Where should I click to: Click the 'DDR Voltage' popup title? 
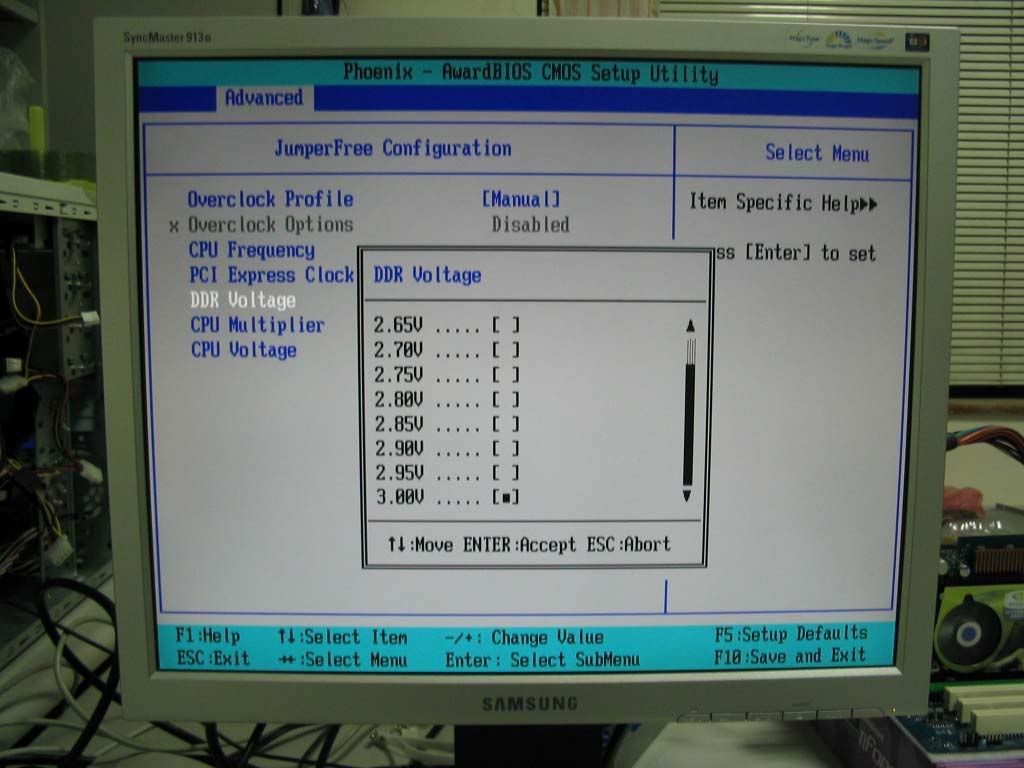427,276
